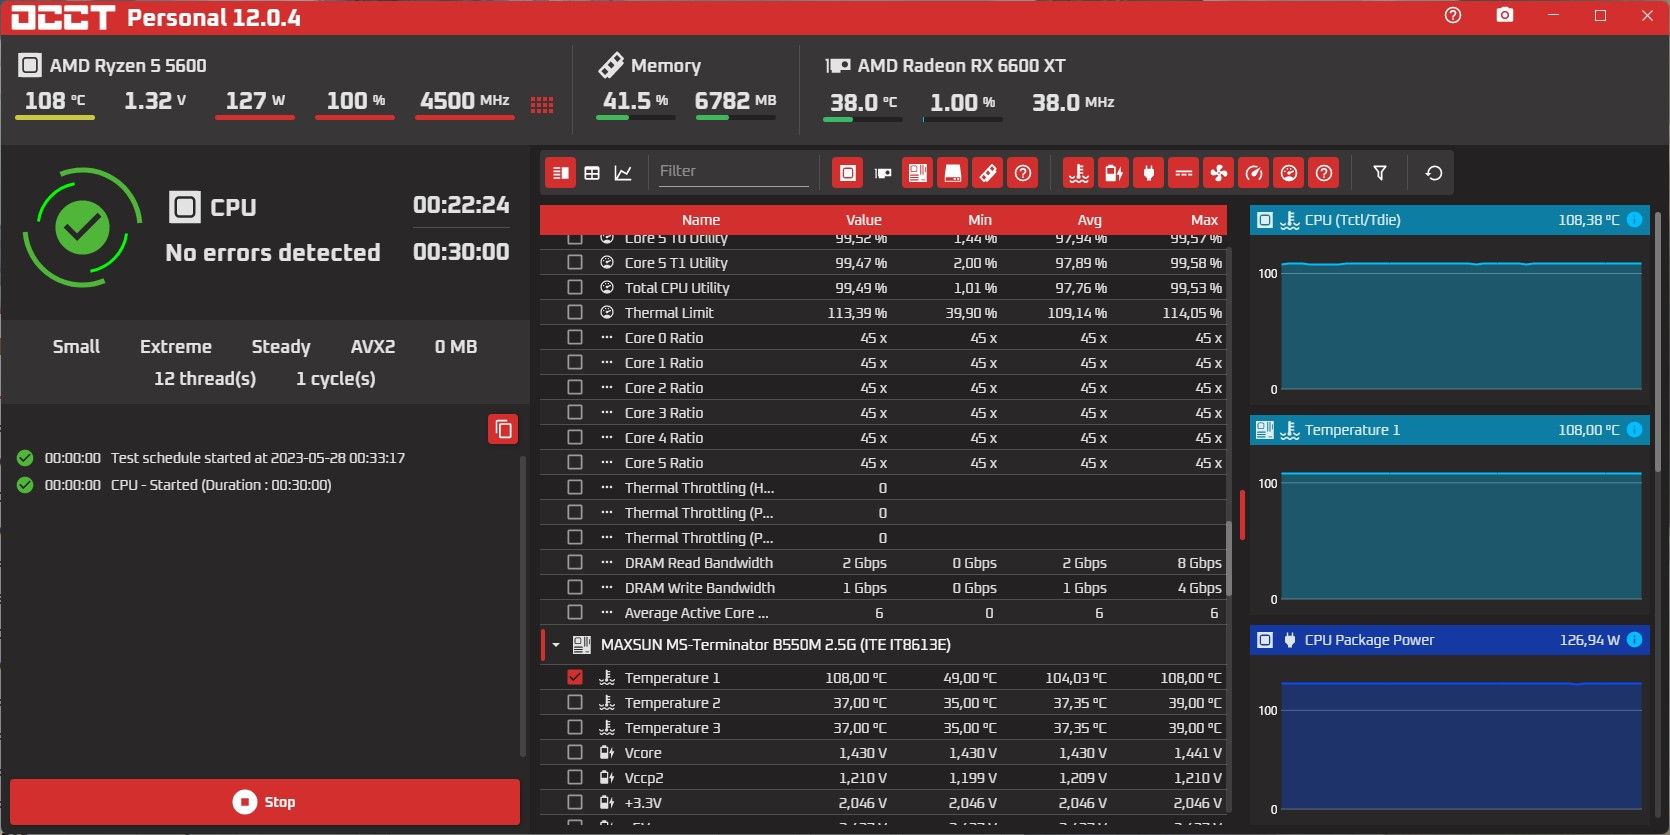Select the list-with-graphs view icon
The height and width of the screenshot is (835, 1670).
(x=561, y=173)
